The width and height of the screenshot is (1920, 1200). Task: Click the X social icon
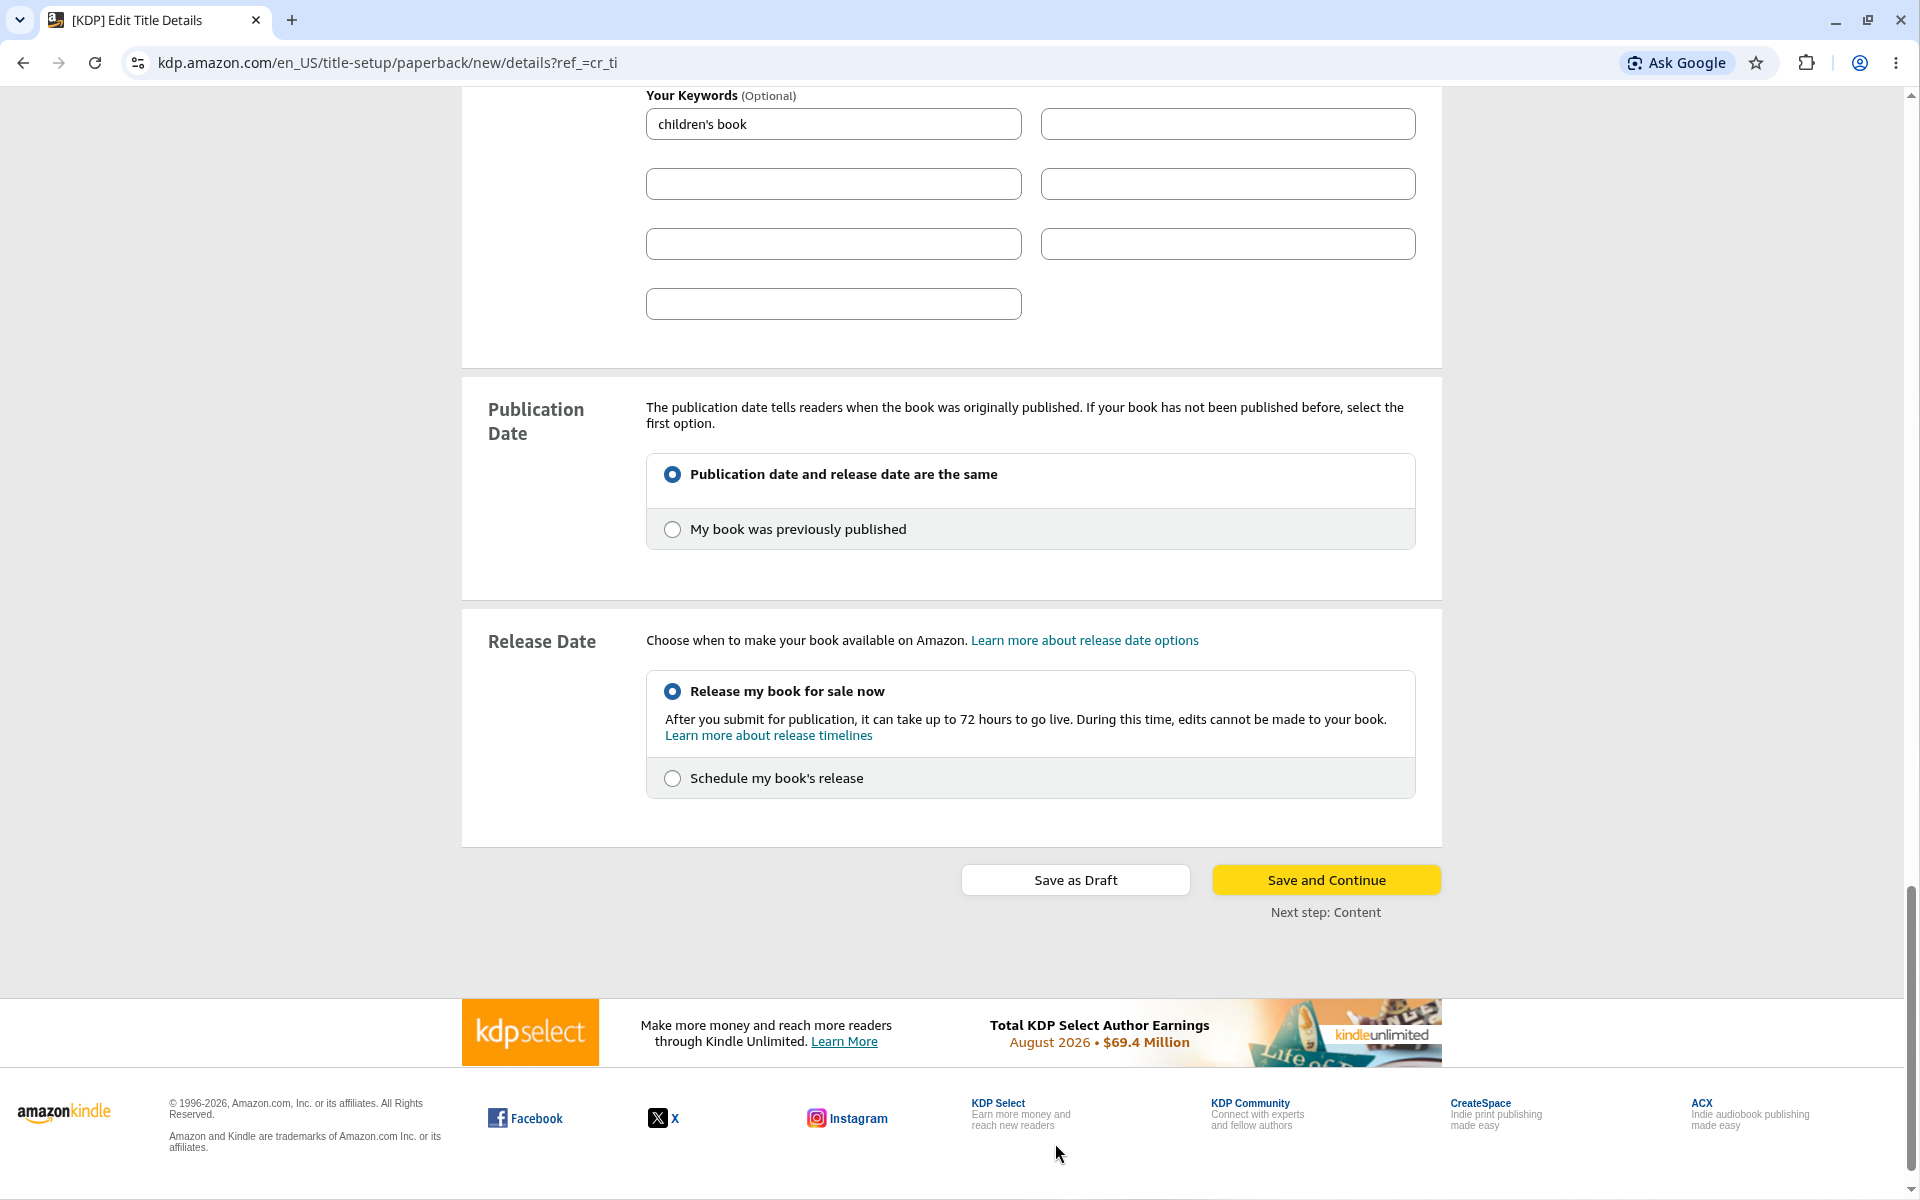pos(657,1118)
